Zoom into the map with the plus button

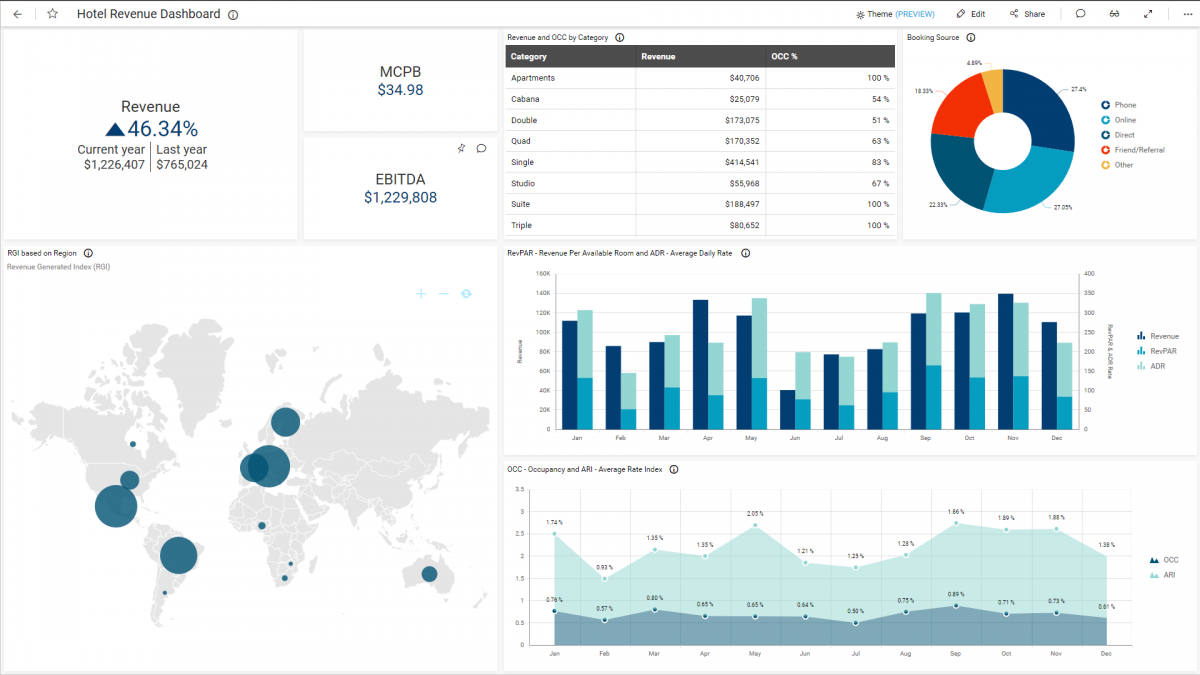point(421,293)
